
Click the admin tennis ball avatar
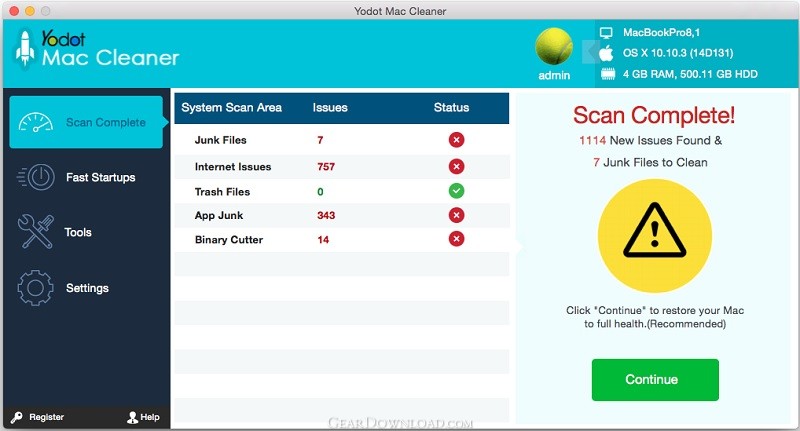[x=554, y=46]
